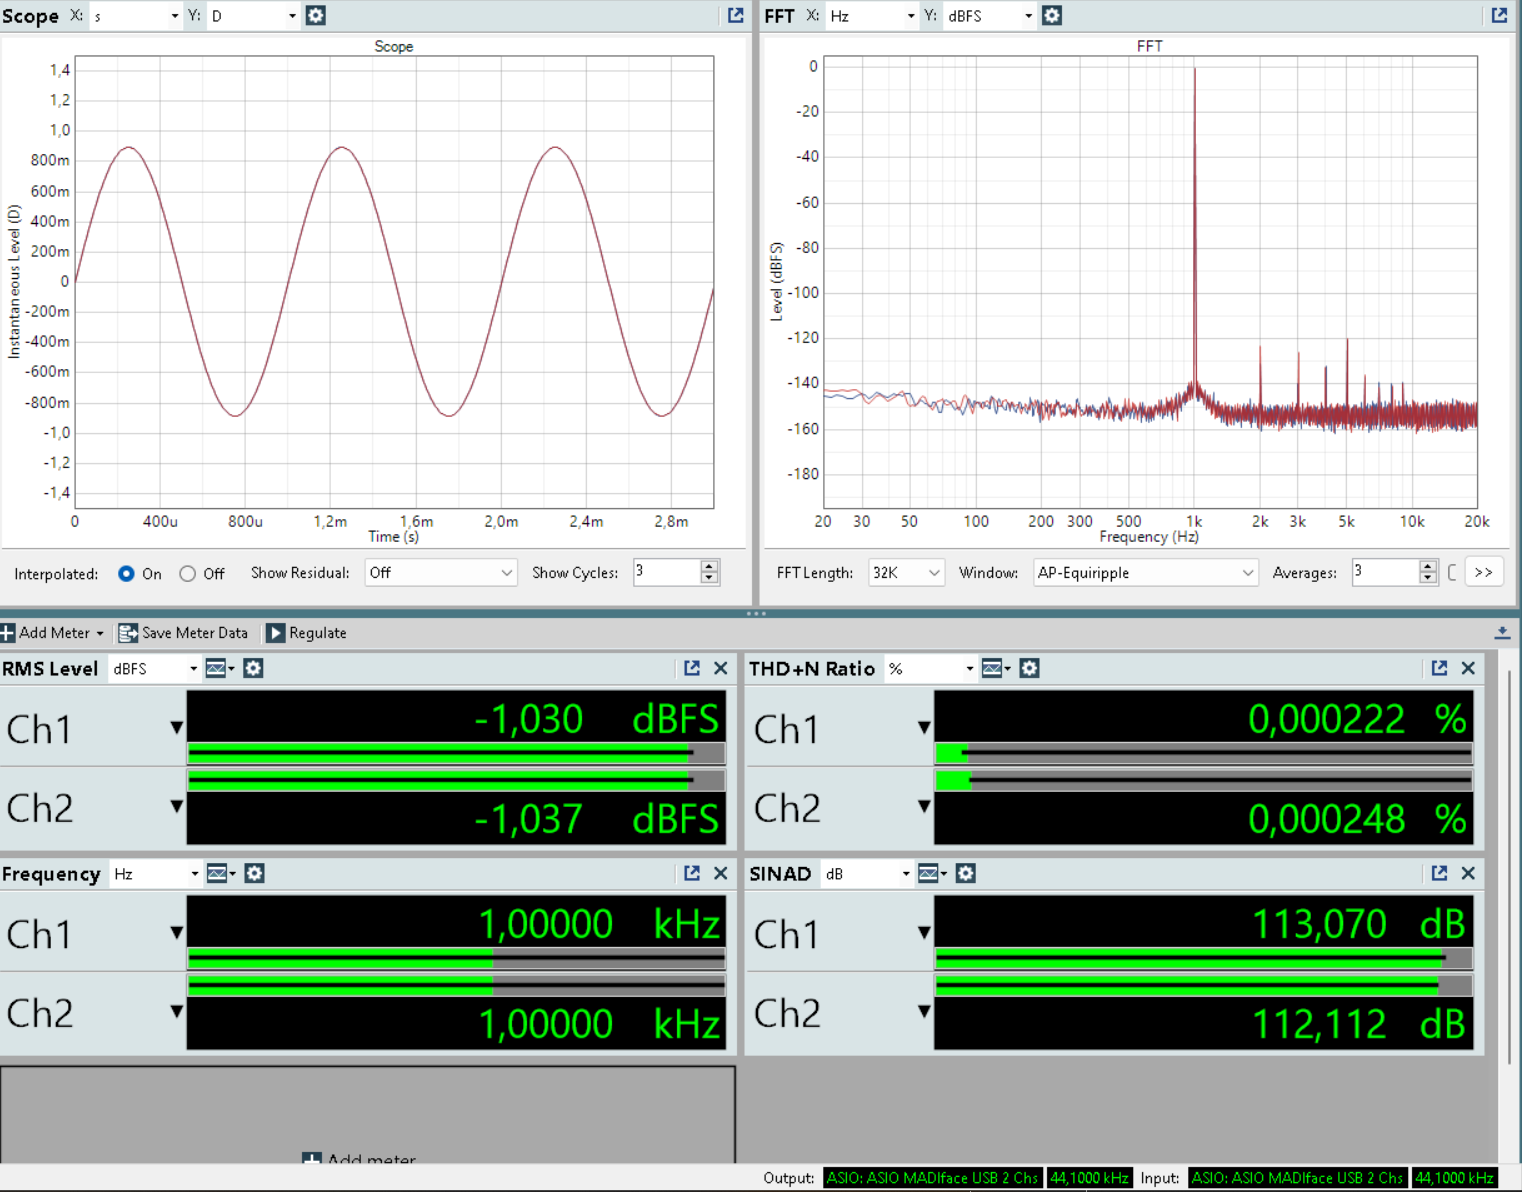Open the Scope panel settings gear

[x=315, y=15]
